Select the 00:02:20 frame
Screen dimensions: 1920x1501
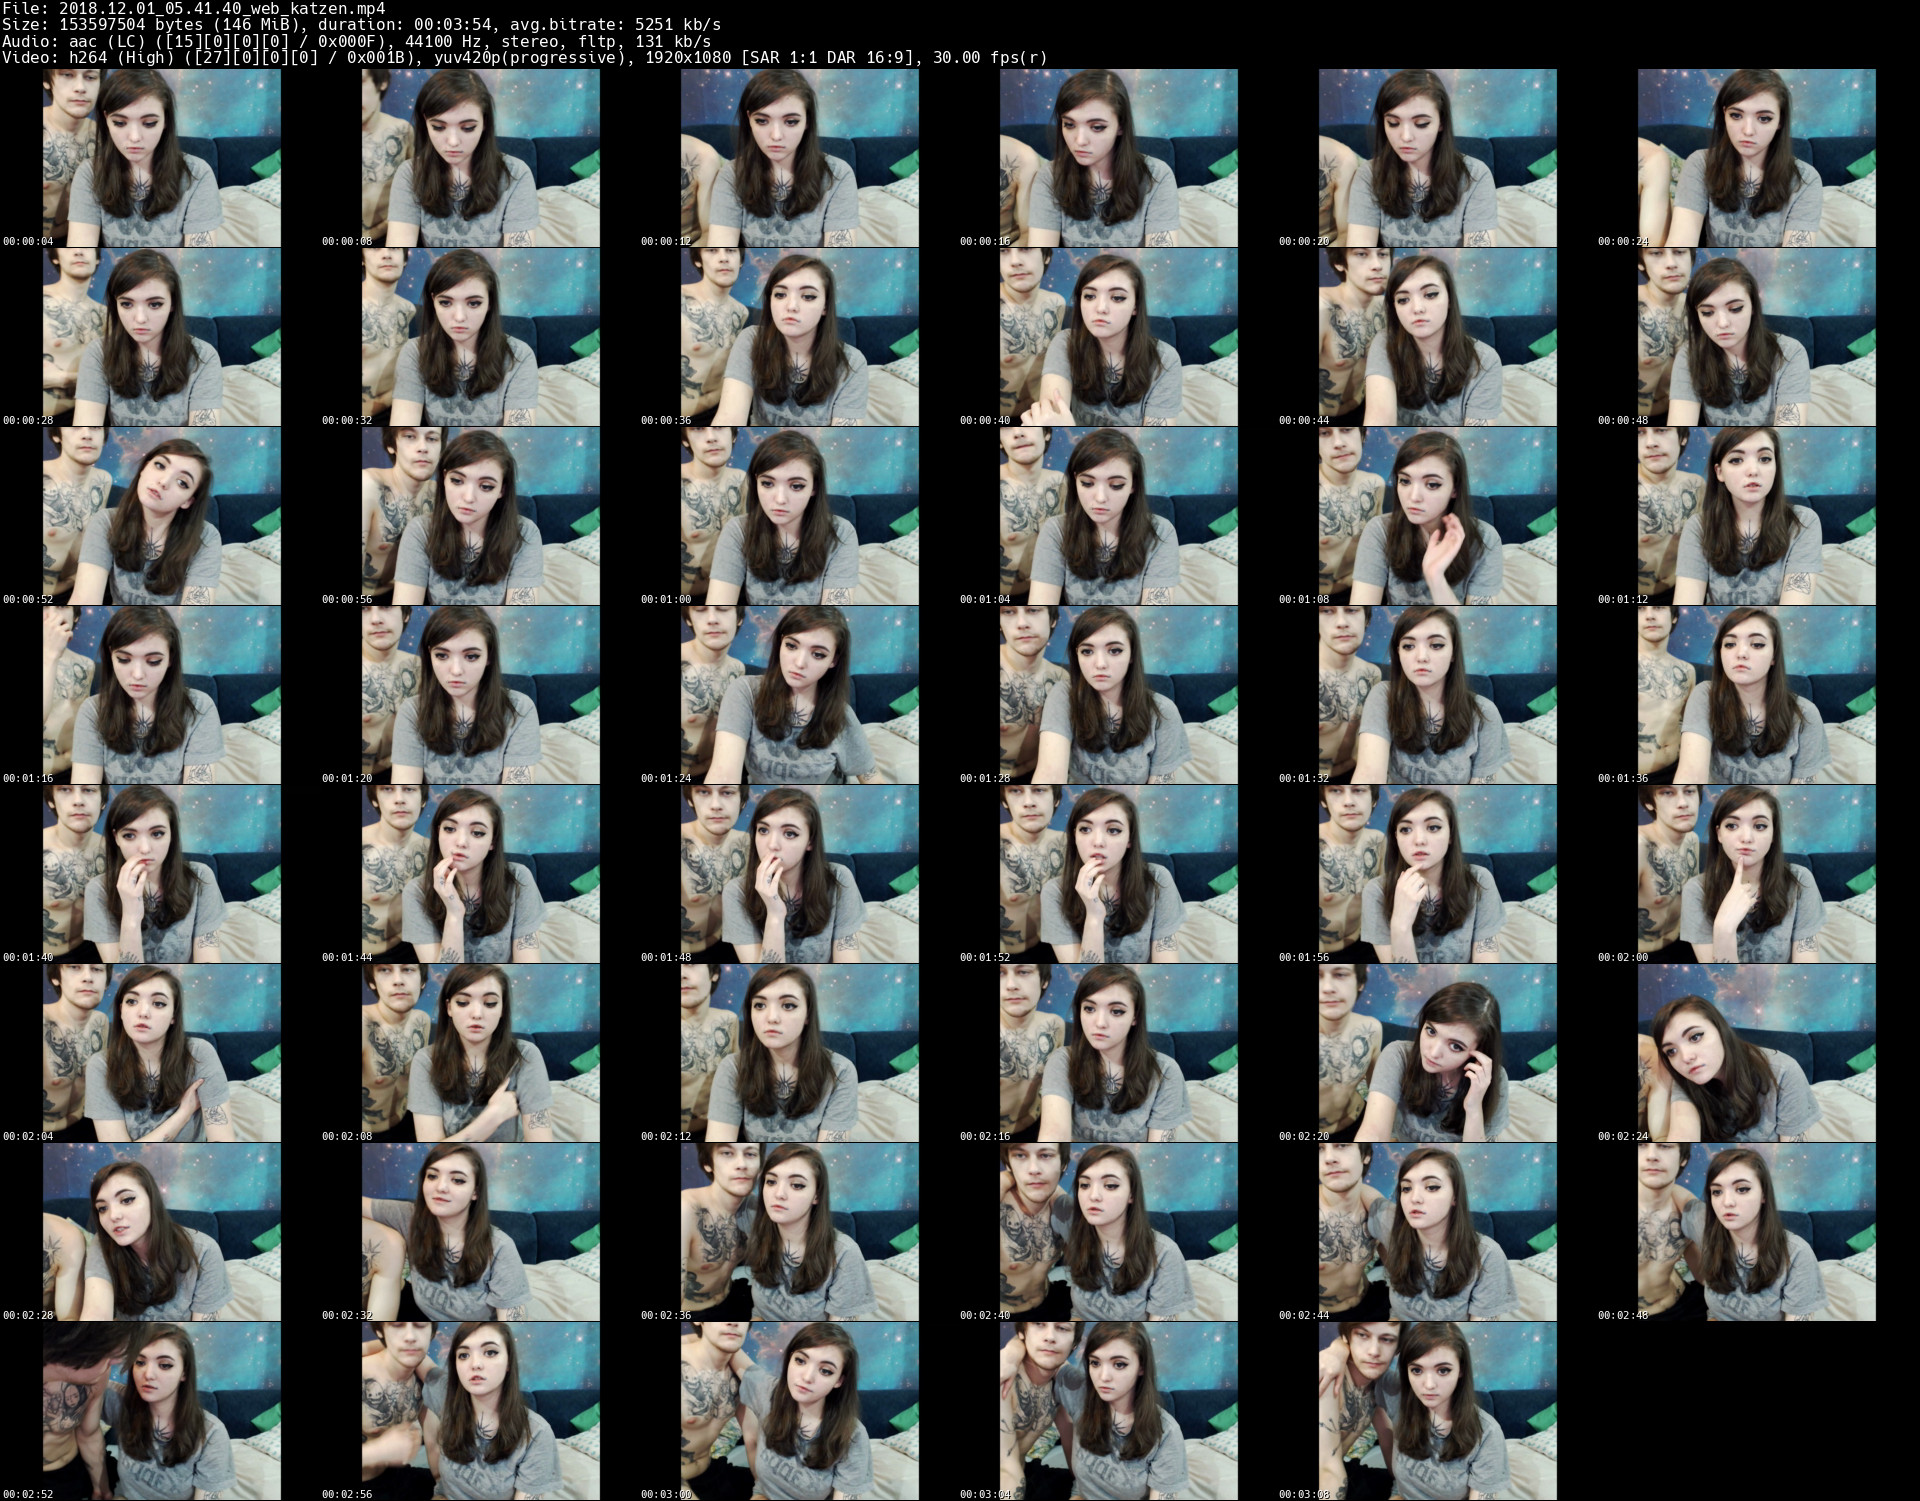(x=1437, y=1053)
